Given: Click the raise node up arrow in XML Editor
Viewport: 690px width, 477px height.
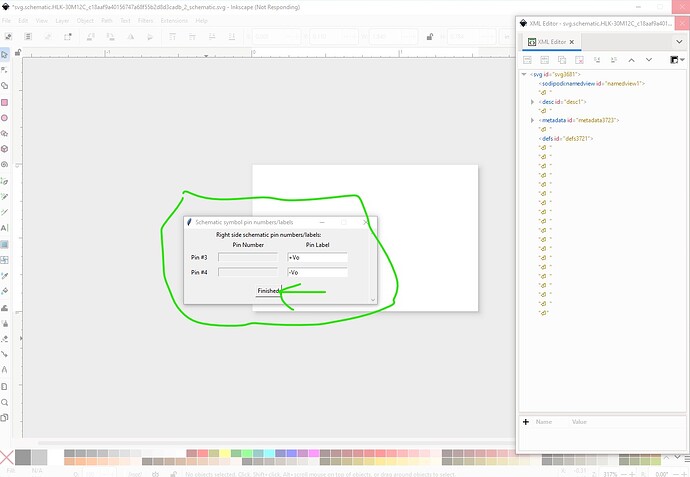Looking at the screenshot, I should (631, 60).
